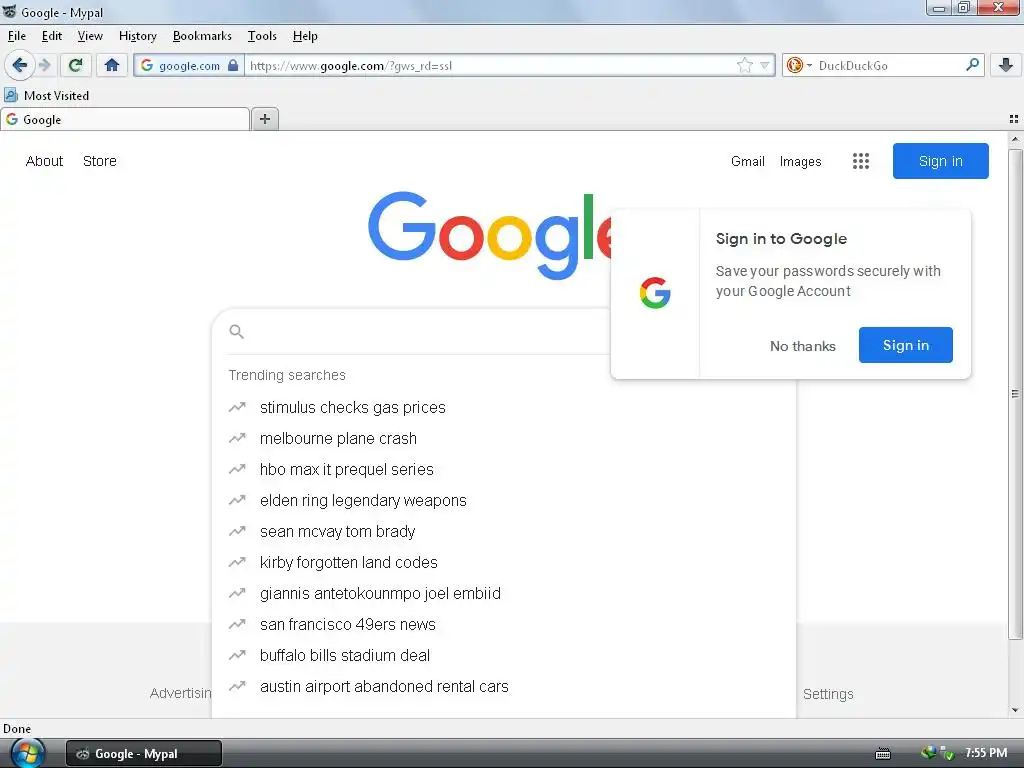Click the magnifier in DuckDuckGo search box
This screenshot has width=1024, height=768.
[x=972, y=65]
